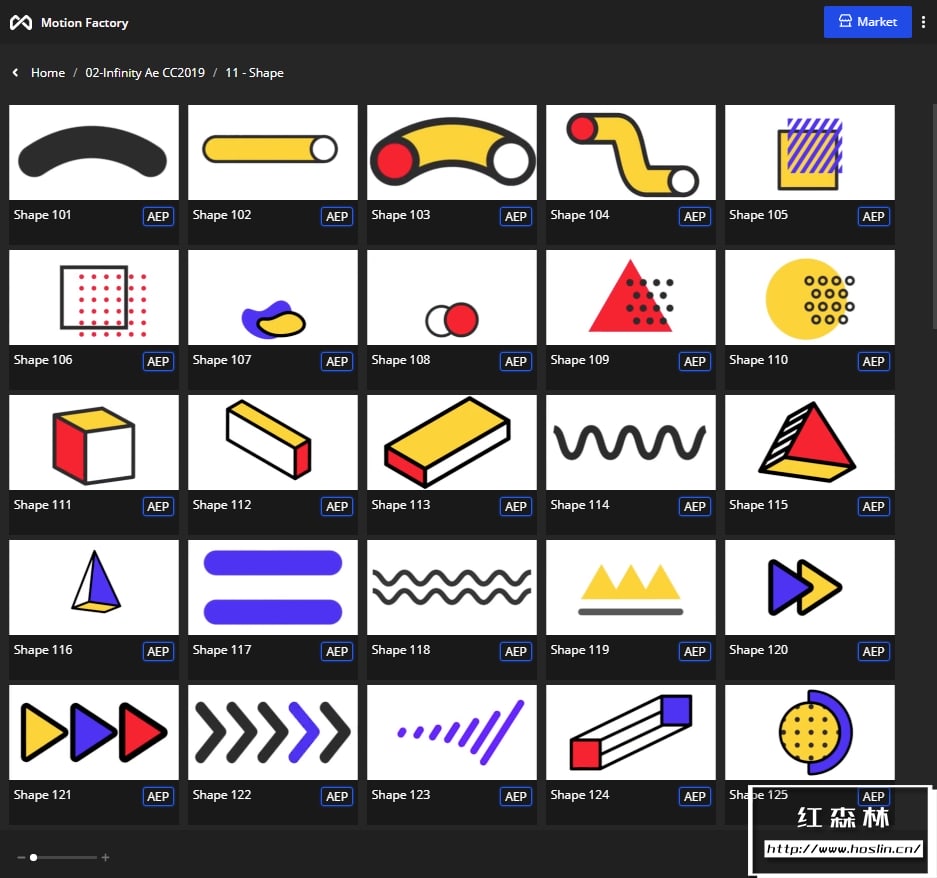
Task: Click the 11 - Shape breadcrumb
Action: pos(254,73)
